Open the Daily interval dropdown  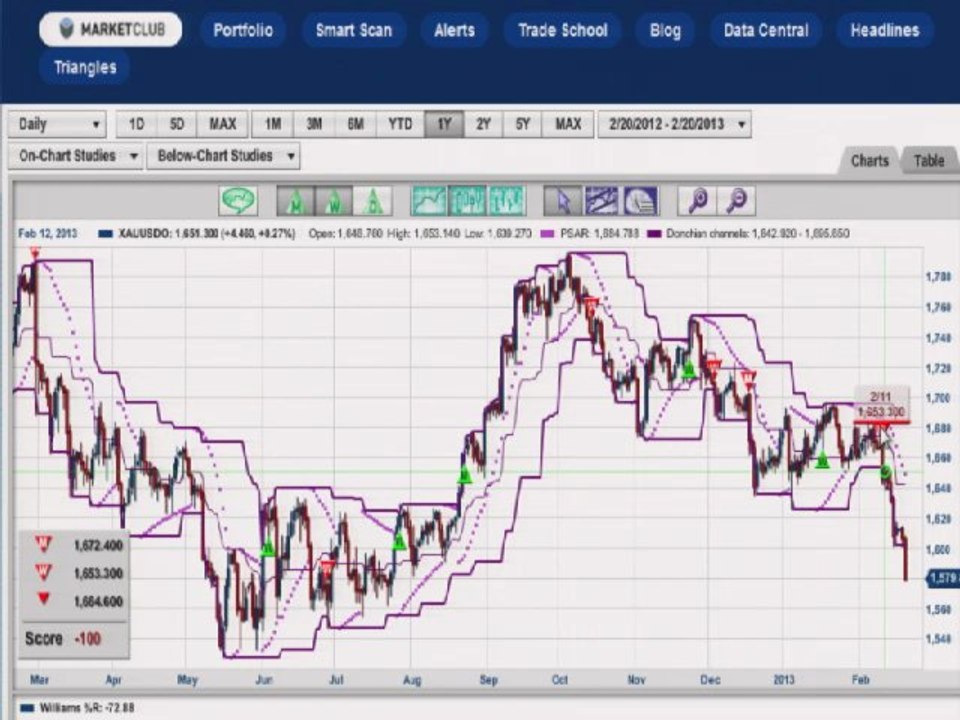(x=57, y=124)
